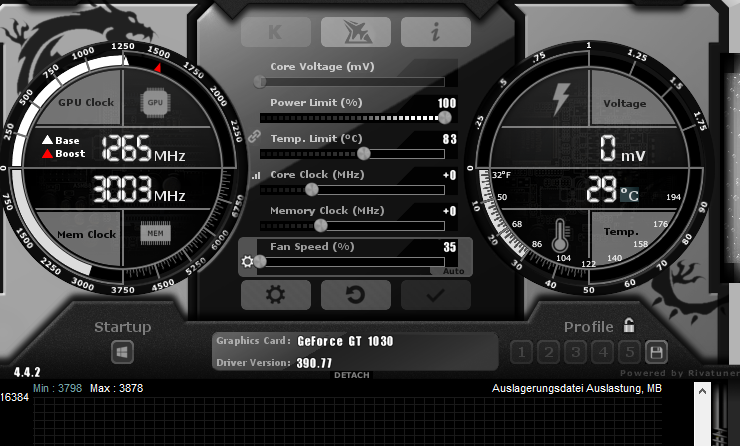Click the Max : 3878 graph value

pos(117,388)
